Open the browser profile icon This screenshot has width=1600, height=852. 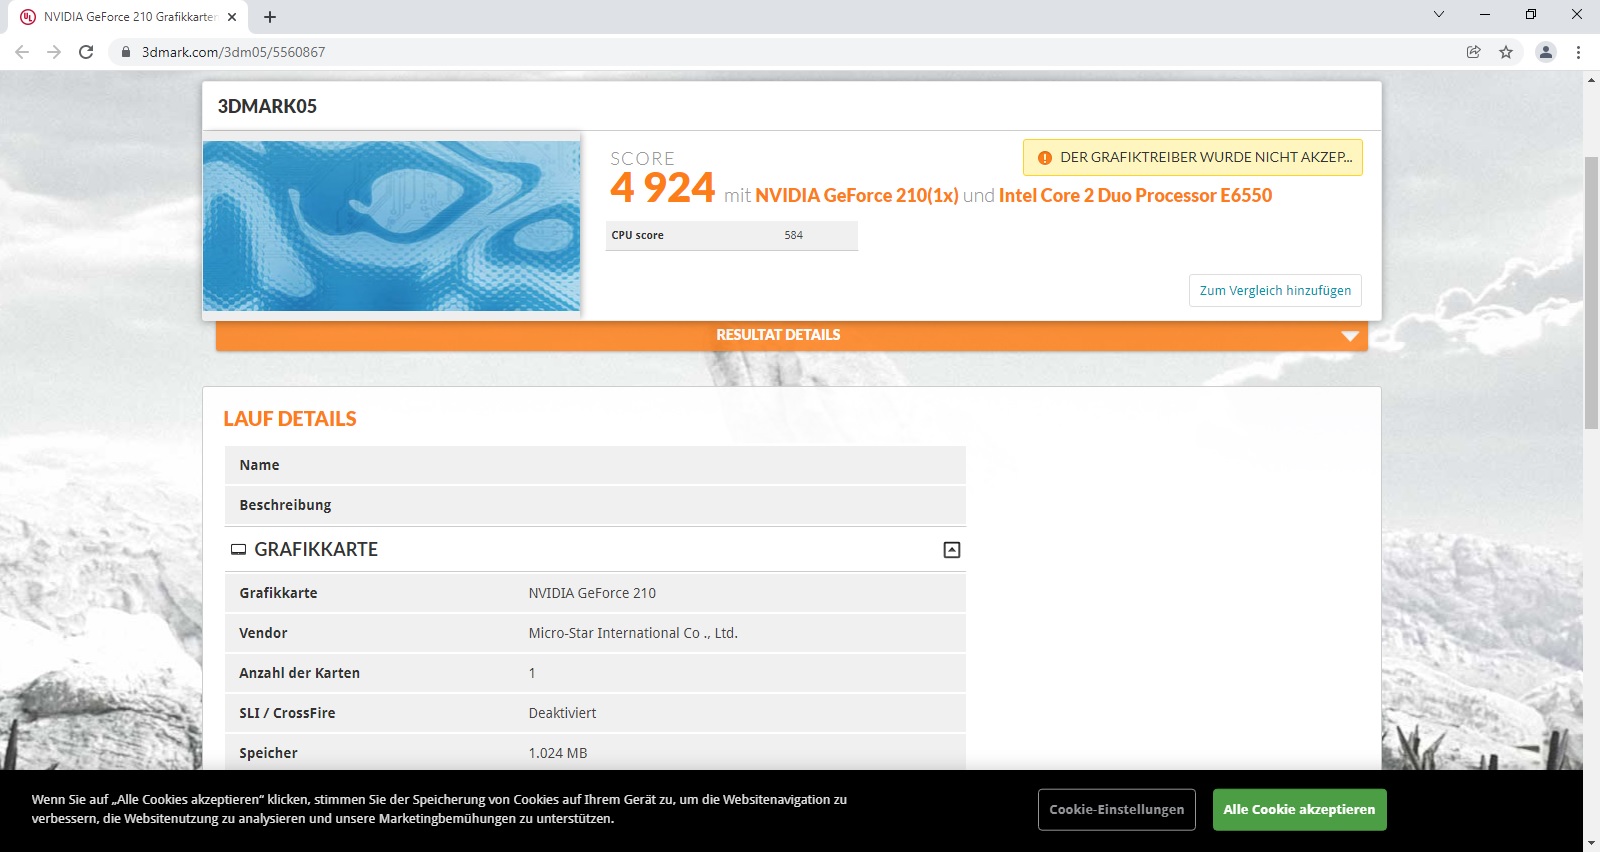[x=1546, y=52]
